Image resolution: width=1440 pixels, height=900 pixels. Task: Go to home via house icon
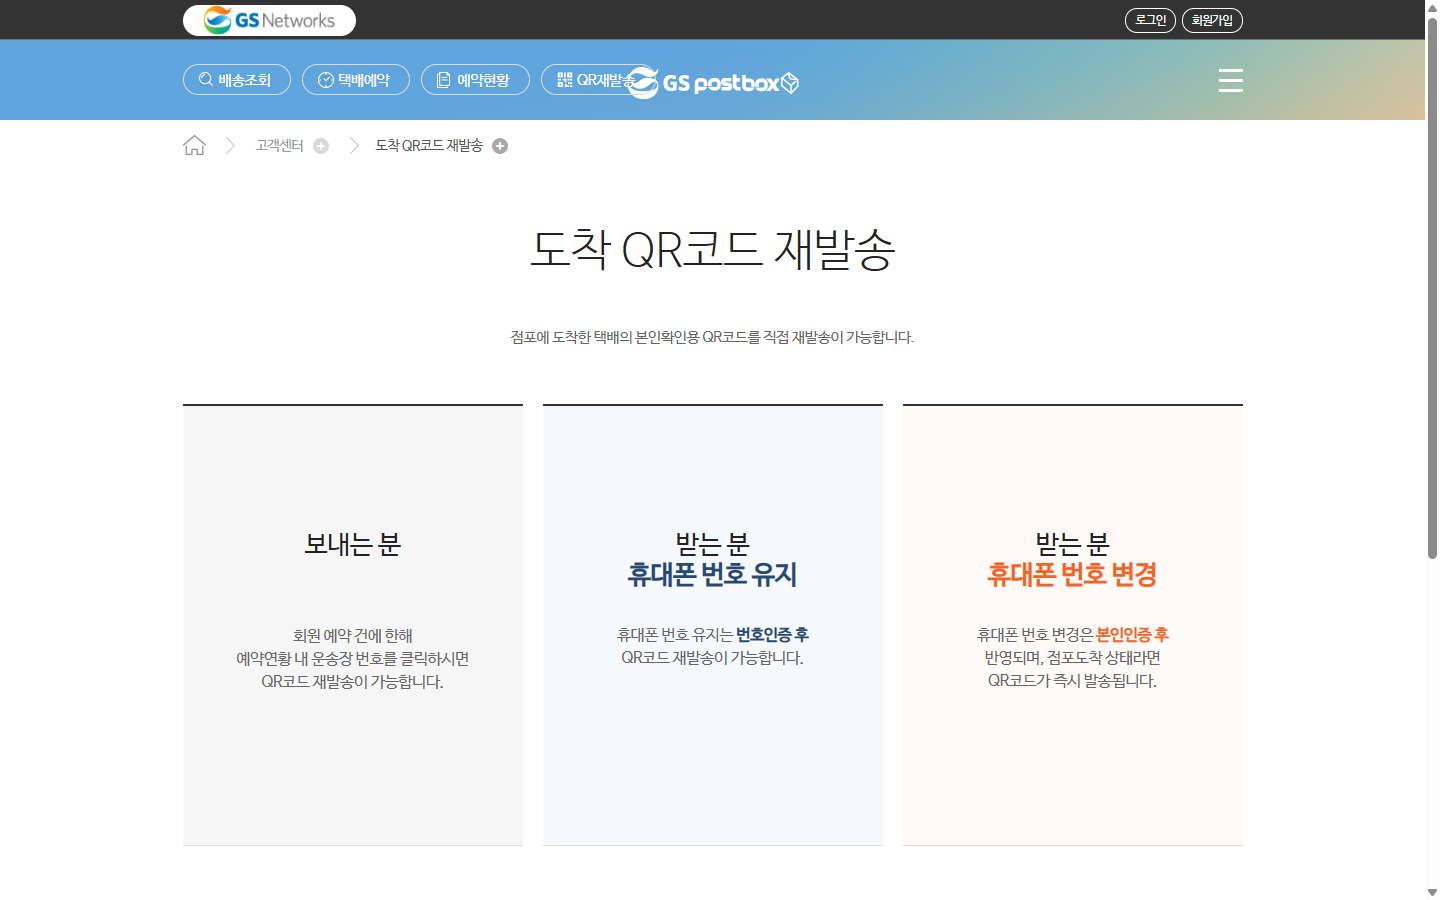click(194, 146)
